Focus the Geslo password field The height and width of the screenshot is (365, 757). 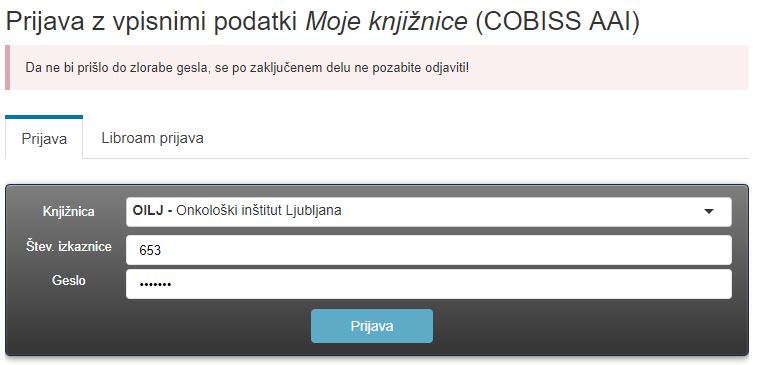(x=429, y=284)
